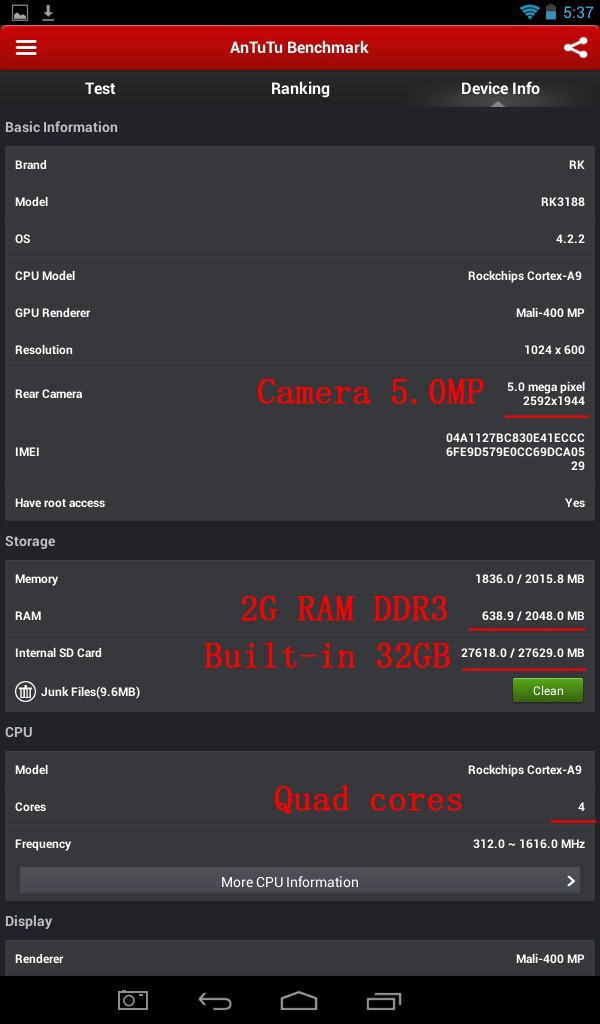Tap the share icon in header
600x1024 pixels.
pos(575,48)
